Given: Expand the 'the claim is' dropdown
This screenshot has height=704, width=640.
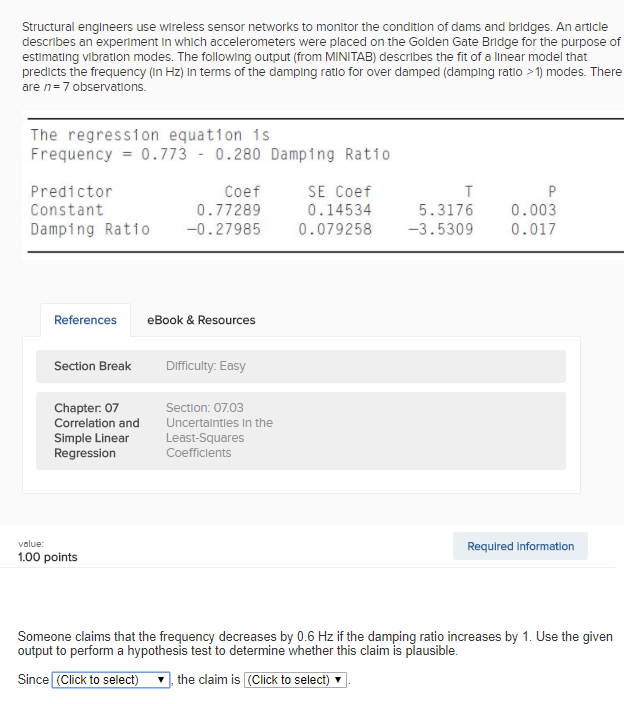Looking at the screenshot, I should [296, 680].
